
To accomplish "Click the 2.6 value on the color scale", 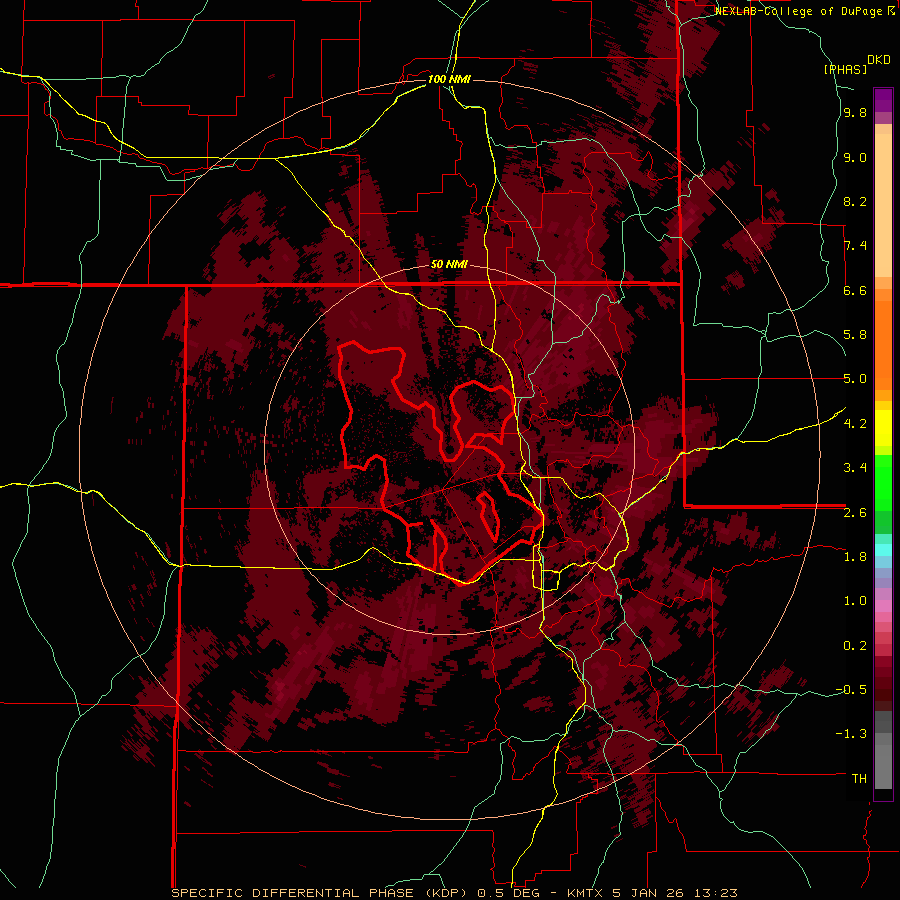I will point(855,513).
